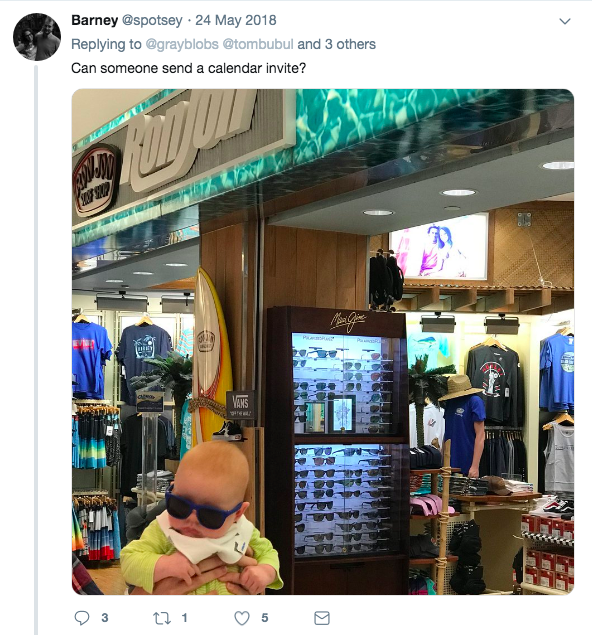
Task: Open the @grayblobs mention link
Action: pos(182,44)
